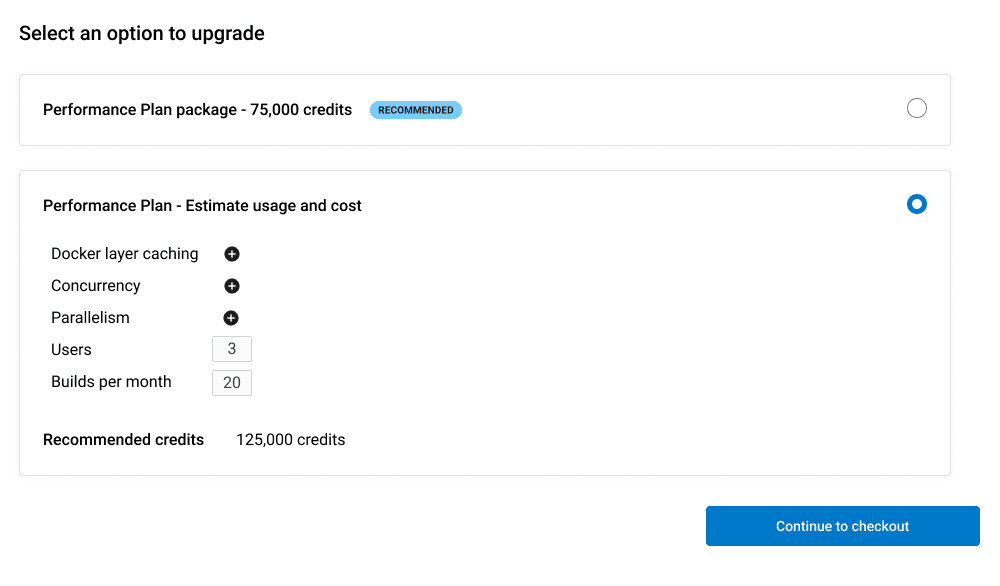Click the Users label
The height and width of the screenshot is (586, 1000).
tap(71, 350)
